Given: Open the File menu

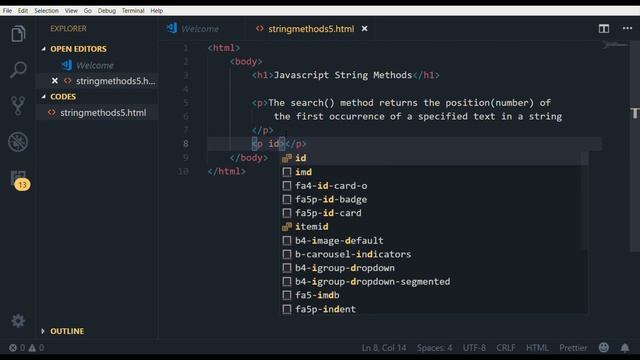Looking at the screenshot, I should [x=7, y=11].
